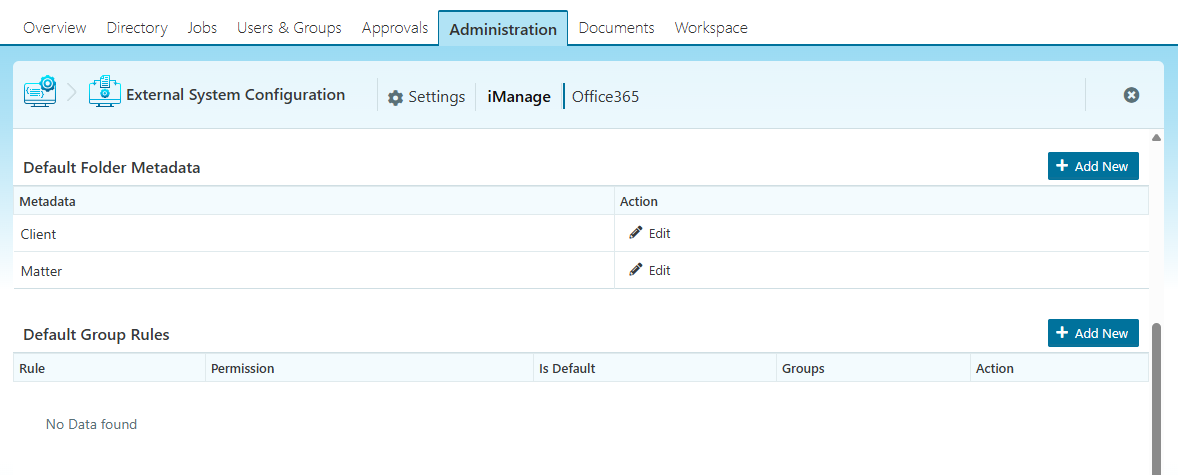The height and width of the screenshot is (475, 1178).
Task: Edit the Matter metadata entry
Action: [x=650, y=270]
